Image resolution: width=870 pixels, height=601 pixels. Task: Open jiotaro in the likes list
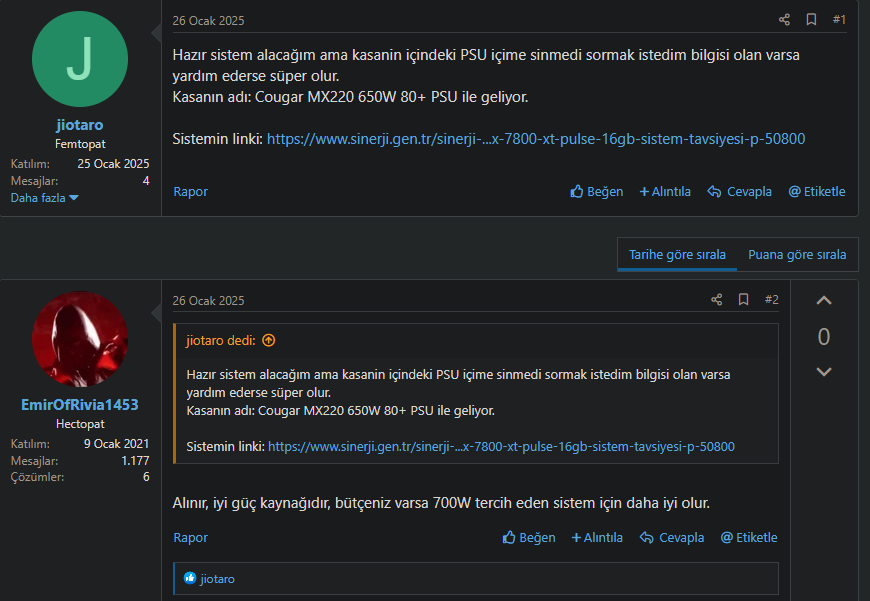pyautogui.click(x=217, y=579)
